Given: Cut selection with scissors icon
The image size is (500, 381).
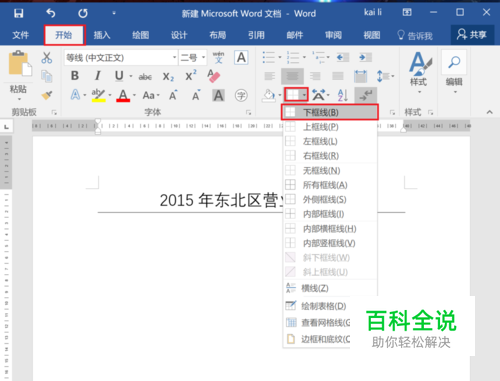Looking at the screenshot, I should pos(47,58).
